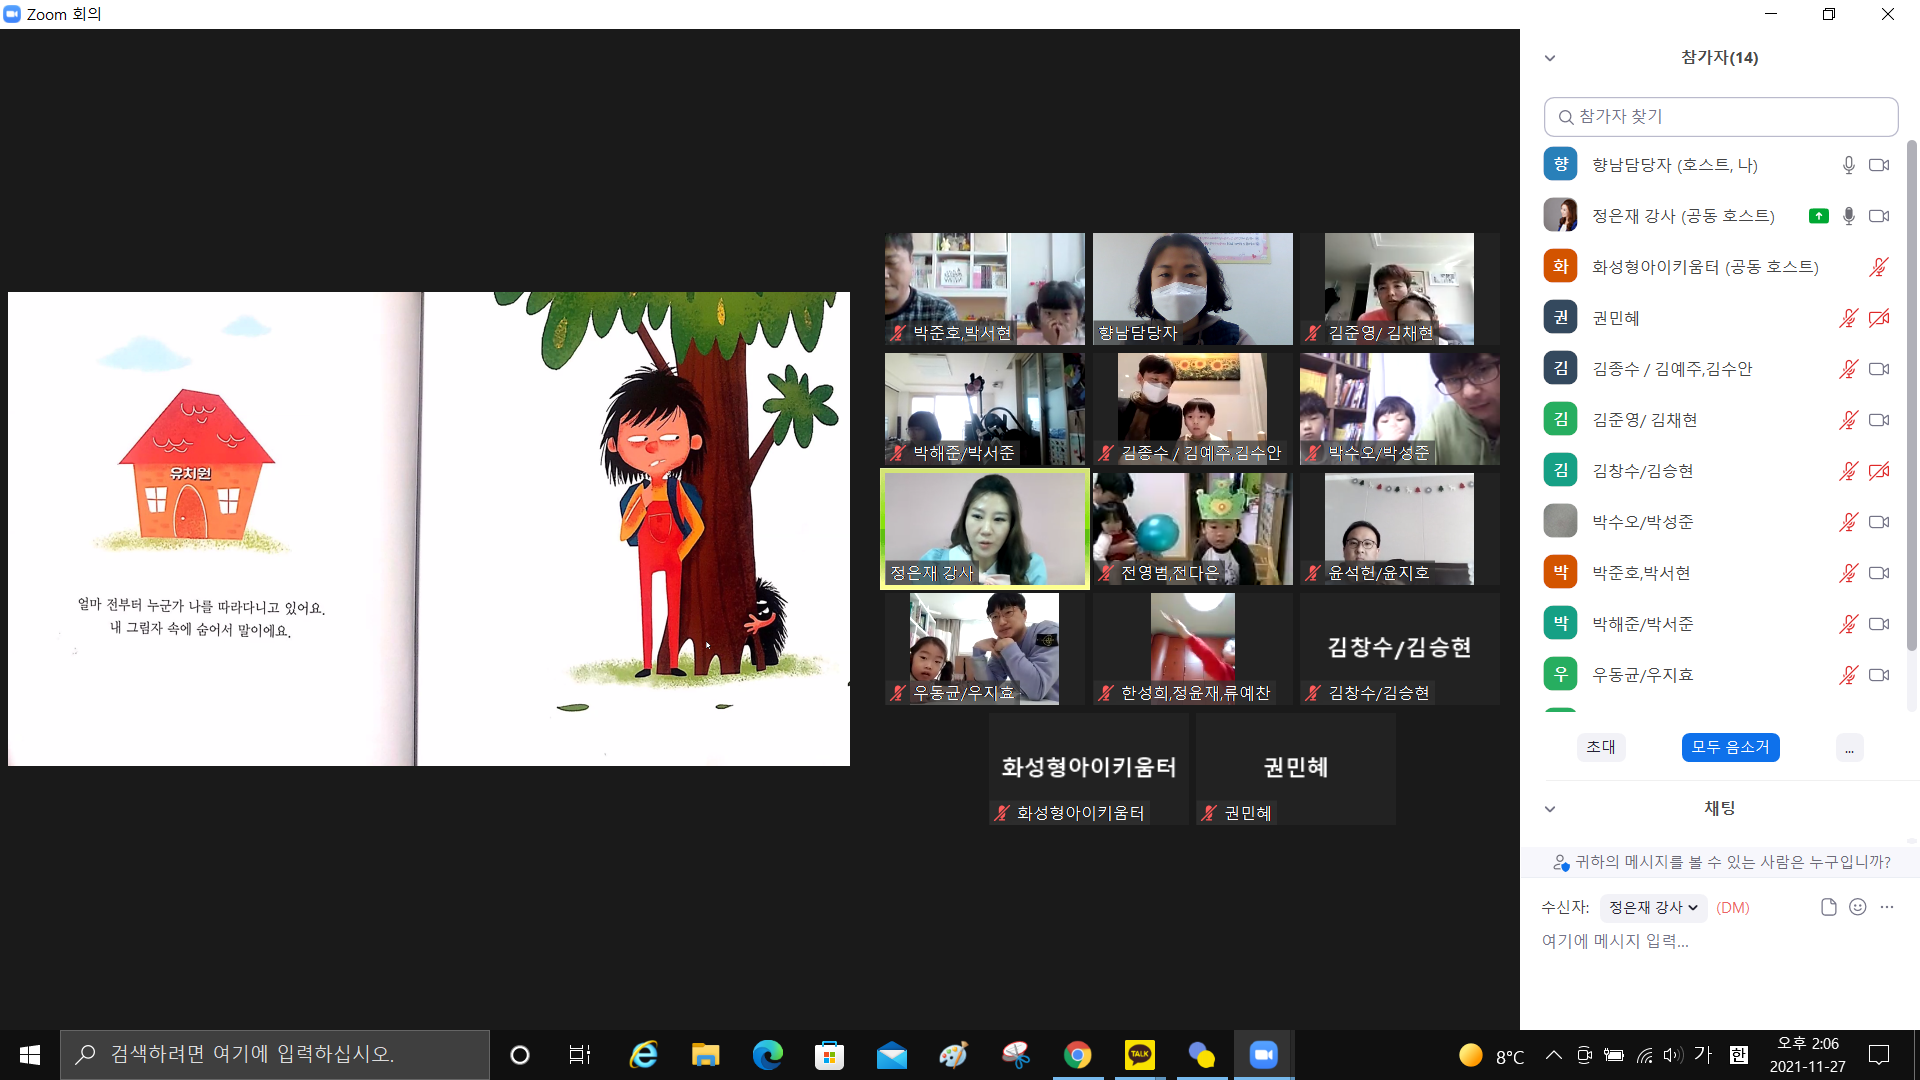Click muted mic icon for 박준호,박서현 row
The width and height of the screenshot is (1920, 1080).
(1849, 573)
